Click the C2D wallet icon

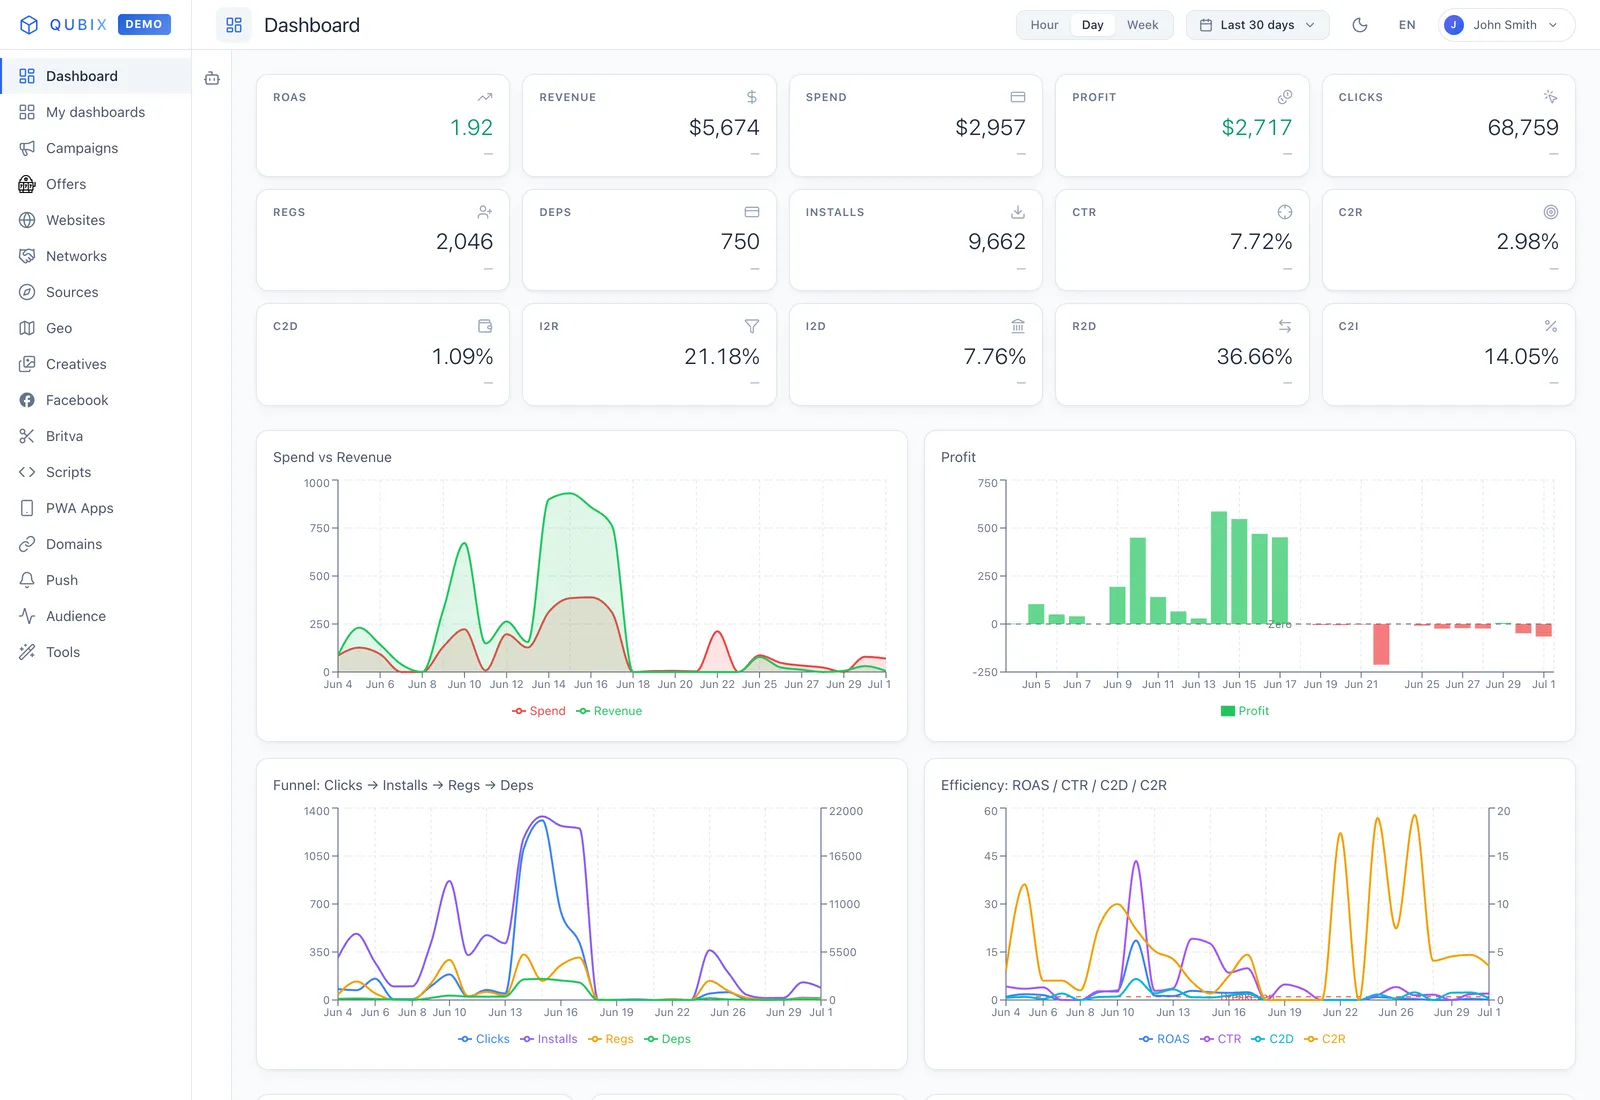tap(485, 326)
